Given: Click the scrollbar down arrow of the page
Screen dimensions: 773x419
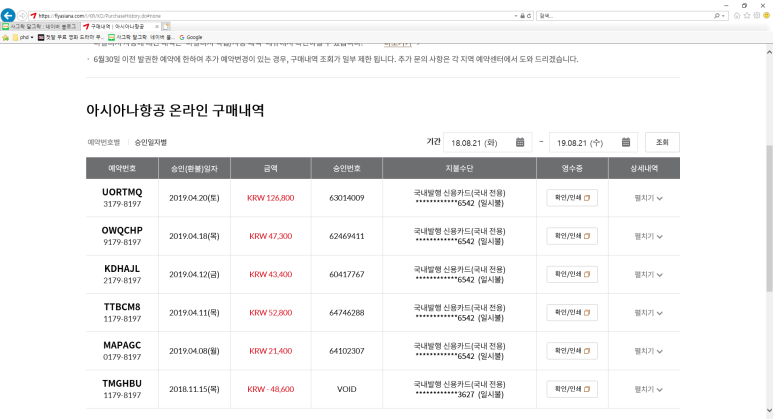Looking at the screenshot, I should click(769, 410).
